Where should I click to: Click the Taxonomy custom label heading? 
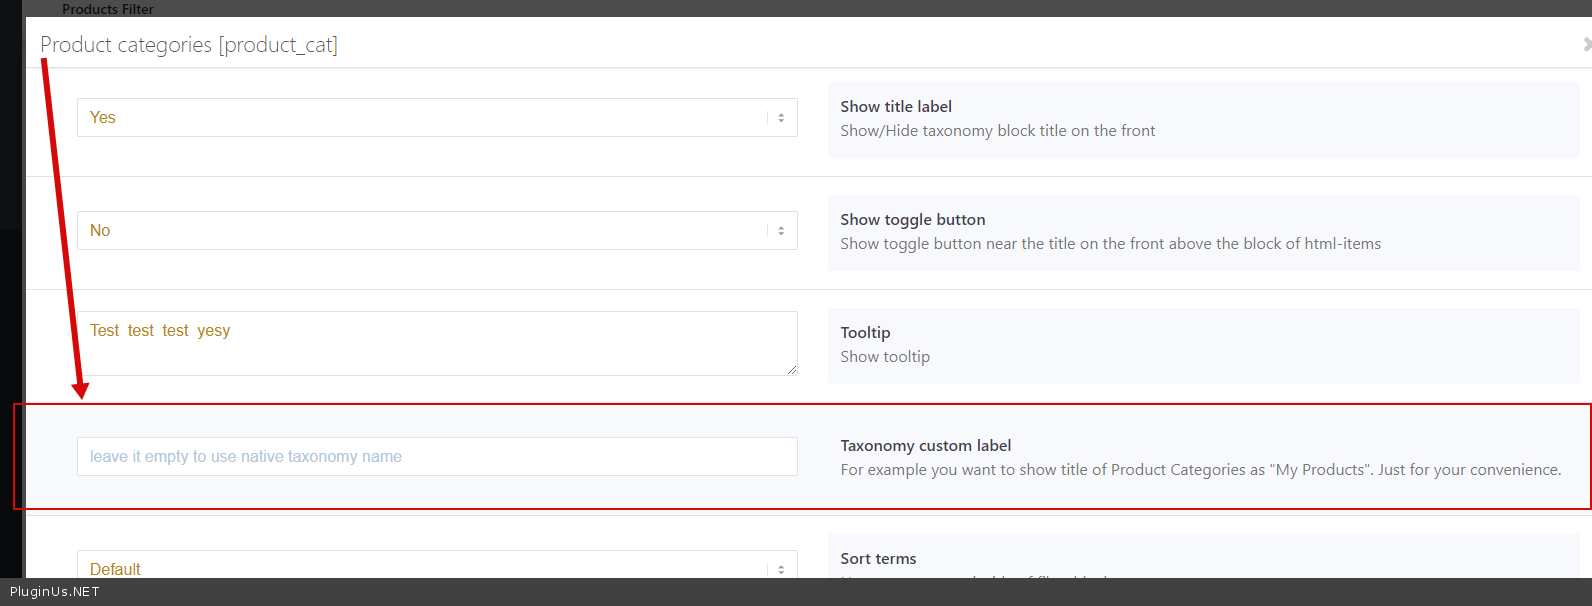pos(926,446)
